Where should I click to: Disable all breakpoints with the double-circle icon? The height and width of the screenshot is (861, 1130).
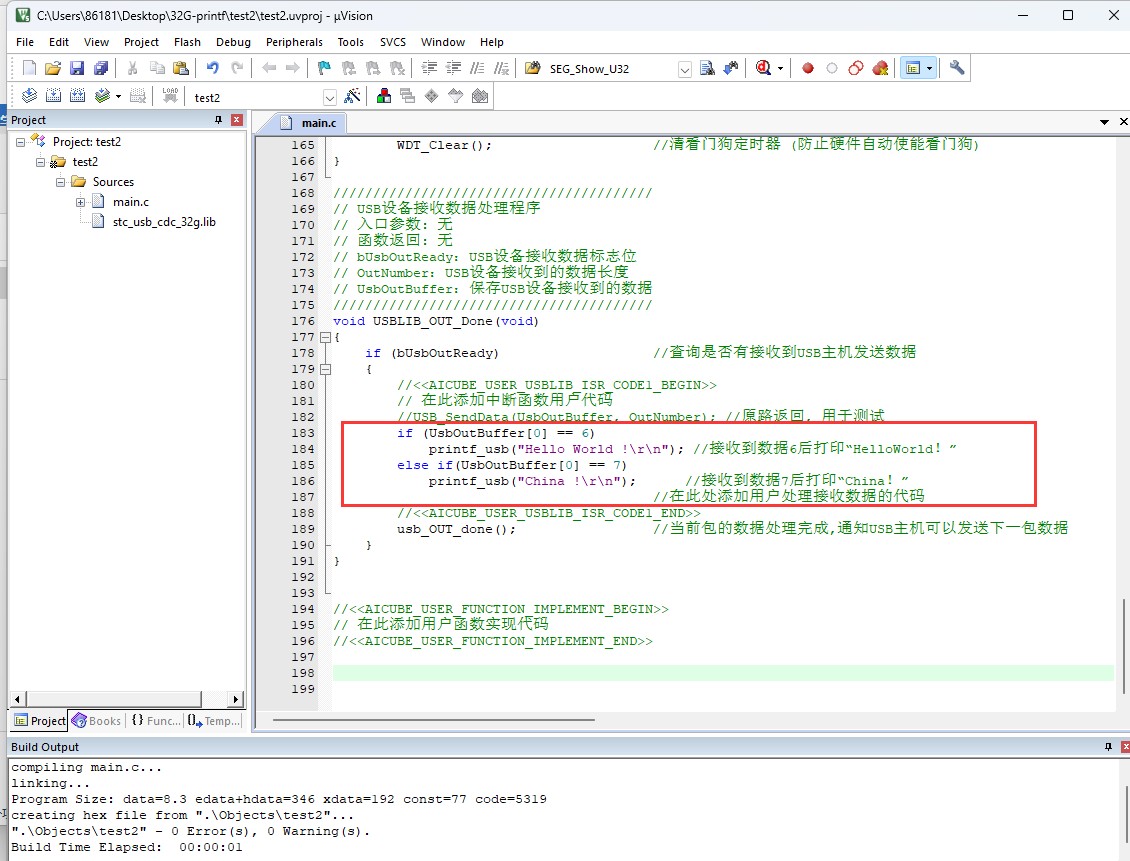tap(856, 68)
